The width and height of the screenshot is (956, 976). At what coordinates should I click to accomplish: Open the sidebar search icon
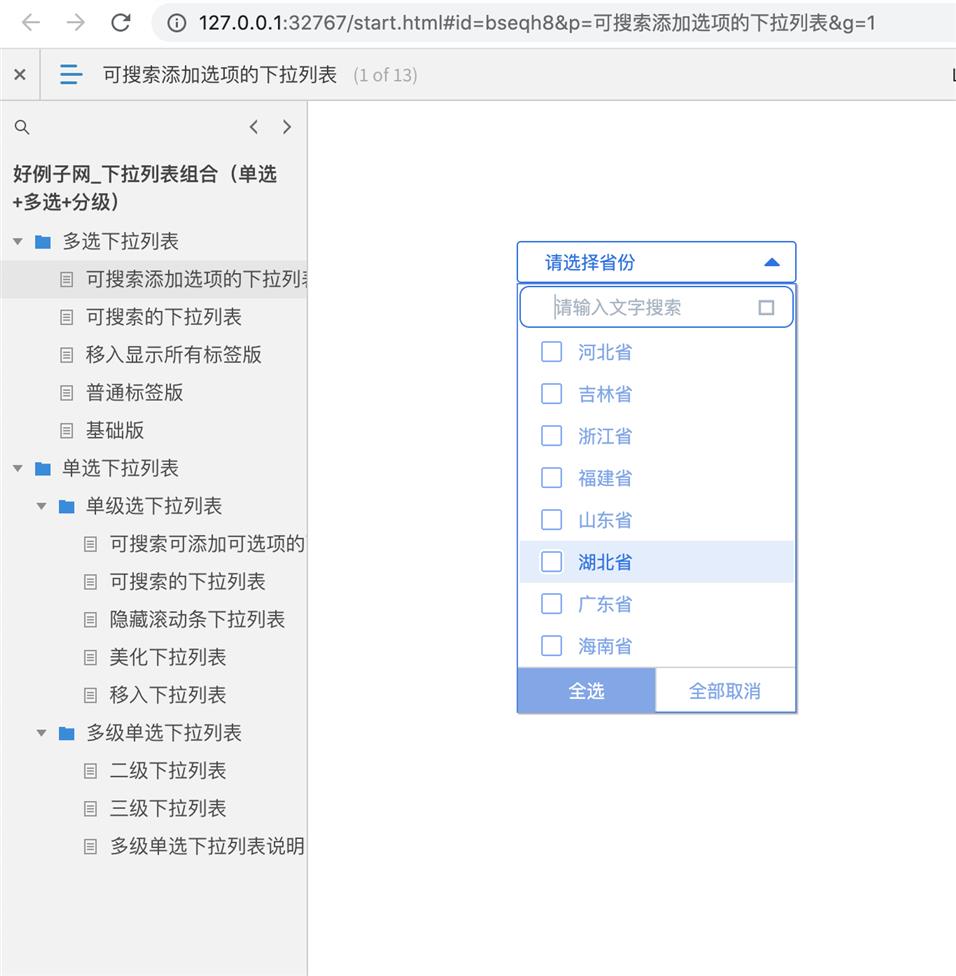[x=22, y=127]
